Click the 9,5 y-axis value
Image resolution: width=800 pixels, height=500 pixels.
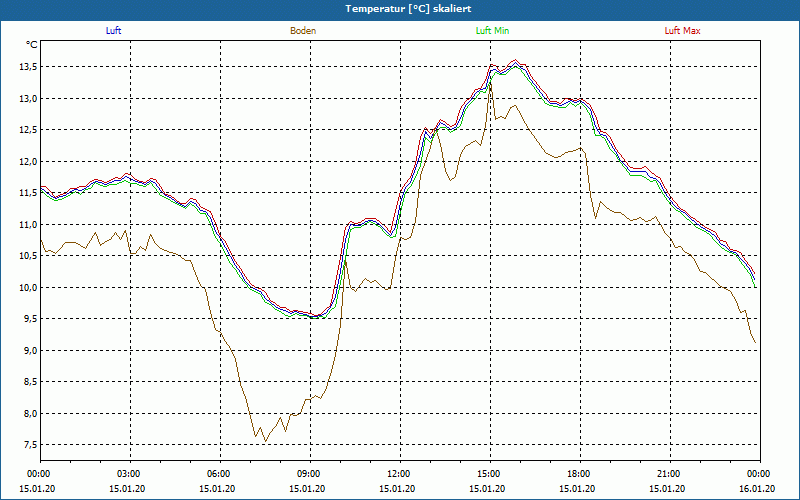coord(30,319)
